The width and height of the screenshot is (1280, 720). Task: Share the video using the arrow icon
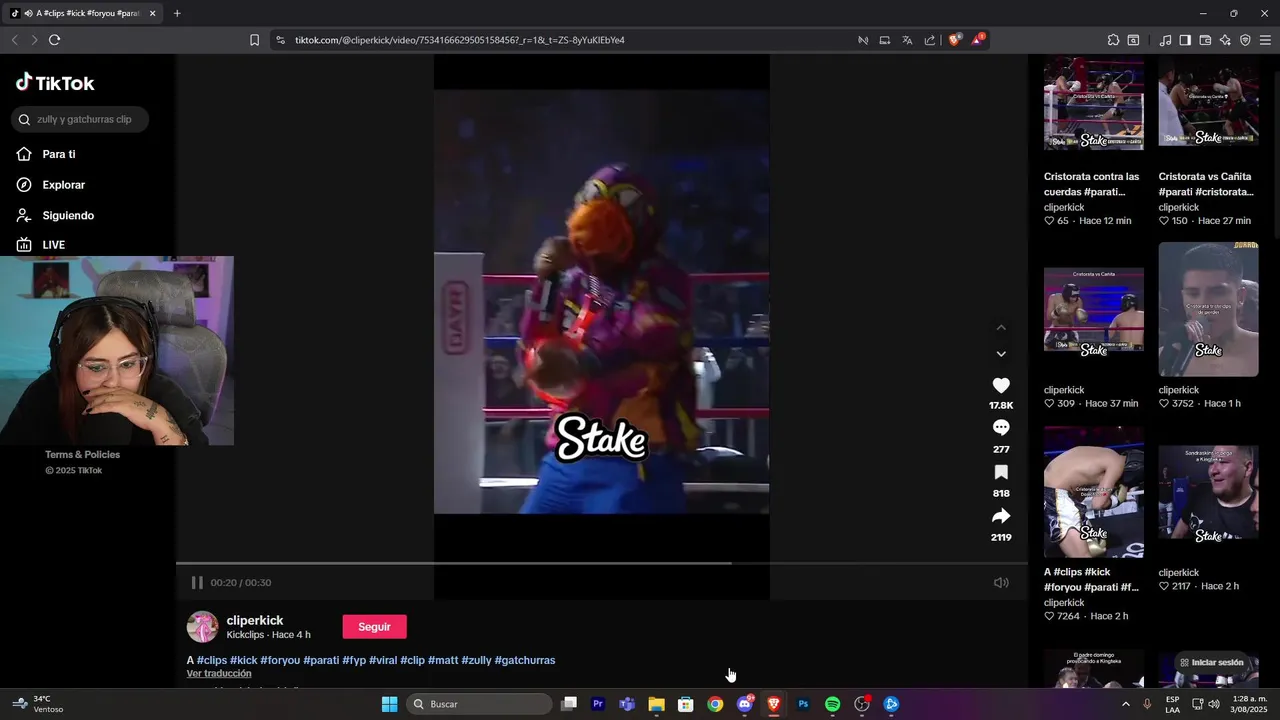coord(1001,516)
